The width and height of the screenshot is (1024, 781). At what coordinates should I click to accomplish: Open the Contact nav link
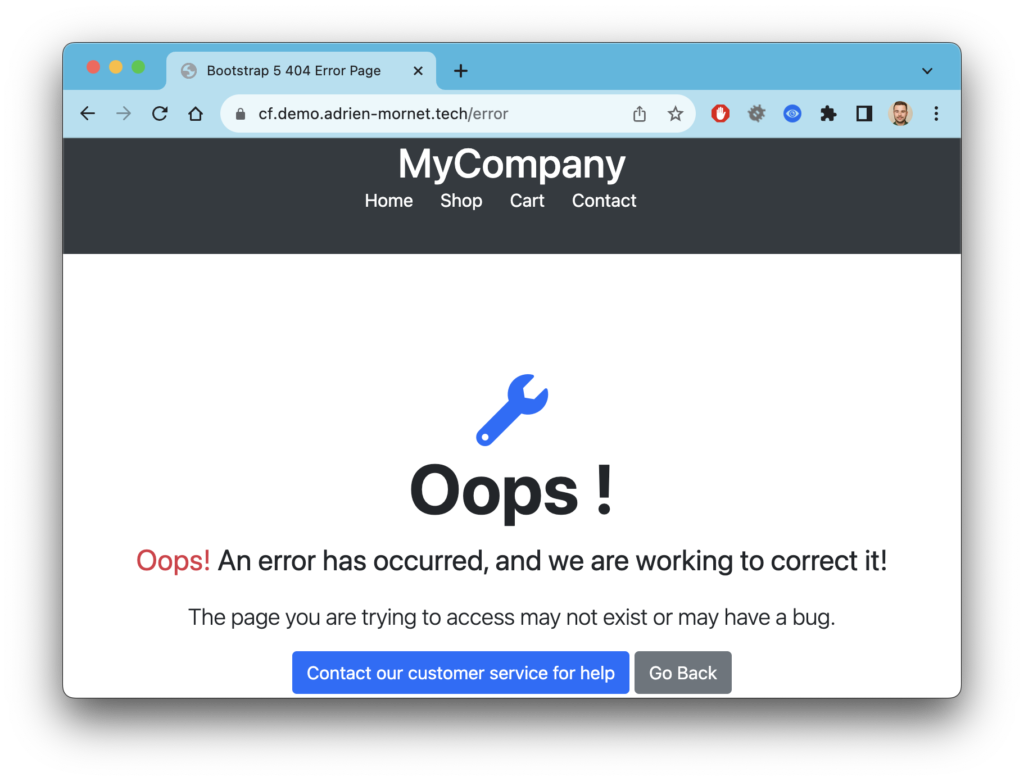tap(604, 200)
